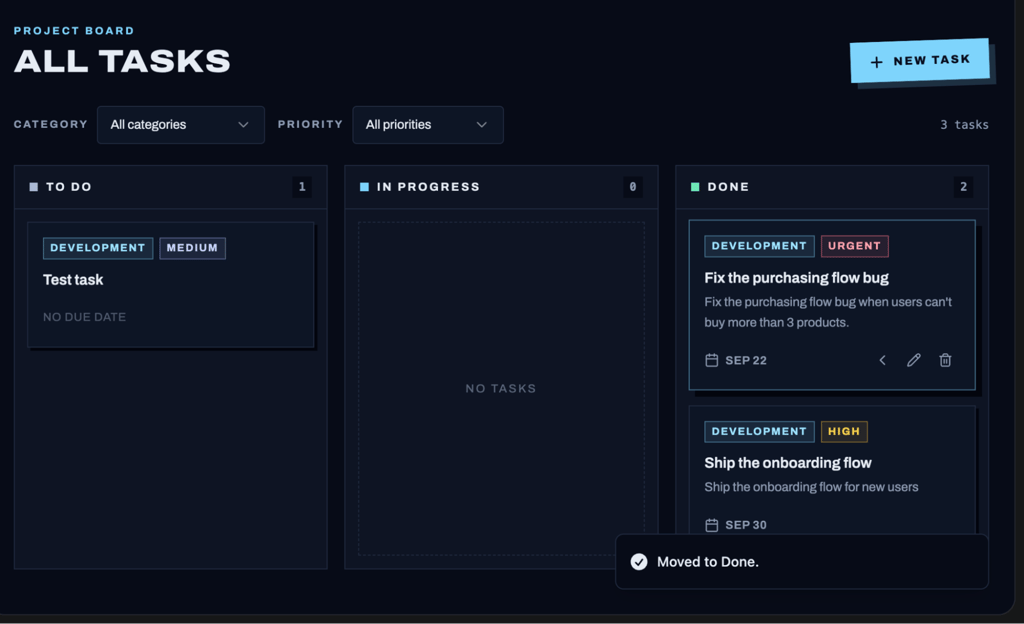
Task: Click the To Do count badge
Action: coord(302,187)
